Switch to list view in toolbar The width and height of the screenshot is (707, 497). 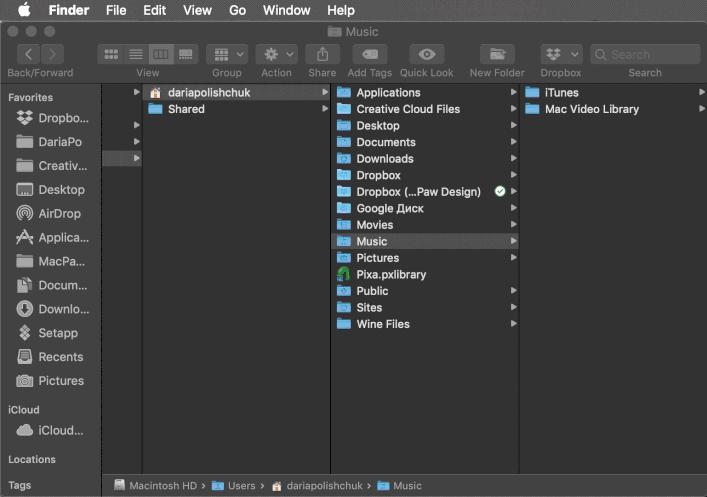click(x=136, y=55)
